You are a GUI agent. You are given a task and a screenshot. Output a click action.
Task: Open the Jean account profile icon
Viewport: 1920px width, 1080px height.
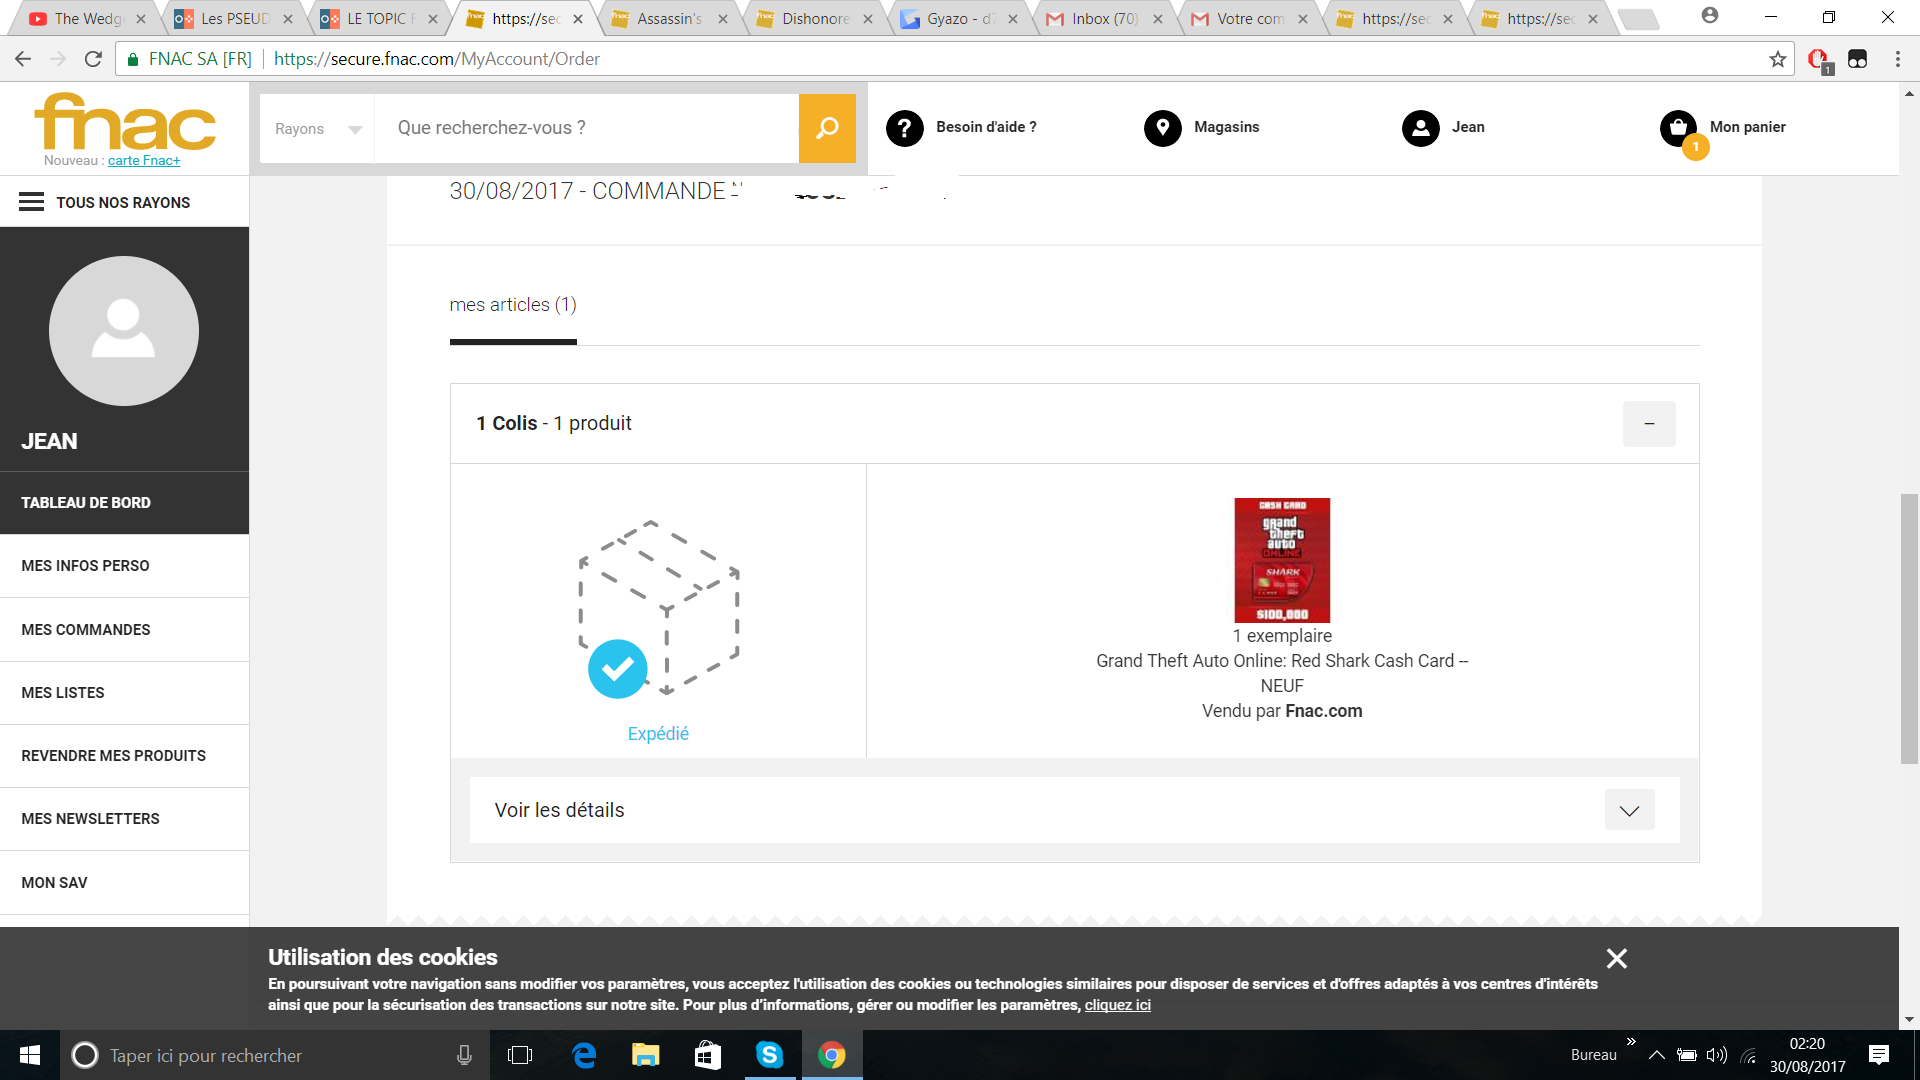point(1420,128)
